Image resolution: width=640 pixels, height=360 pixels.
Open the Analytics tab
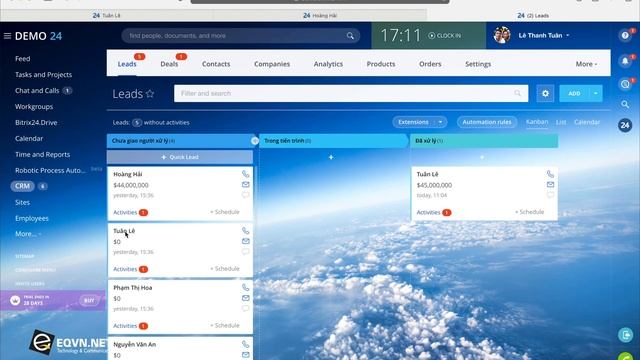coord(328,64)
